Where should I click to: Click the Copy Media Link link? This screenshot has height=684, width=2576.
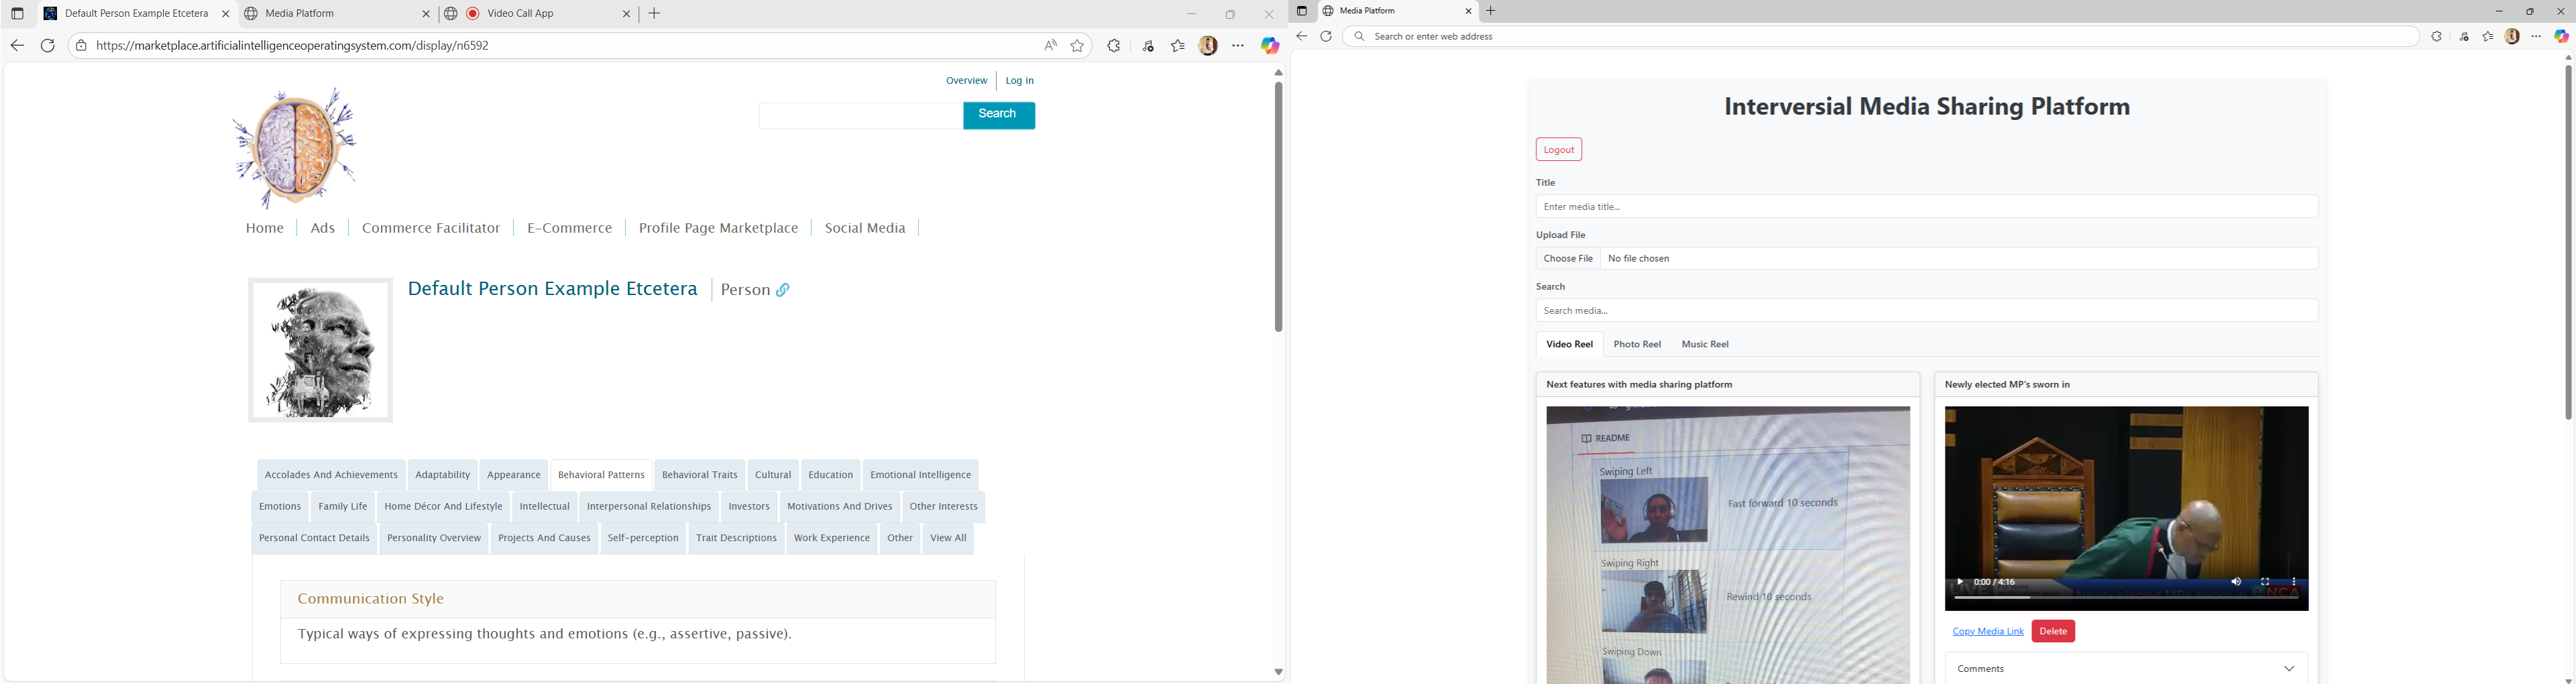point(1987,632)
